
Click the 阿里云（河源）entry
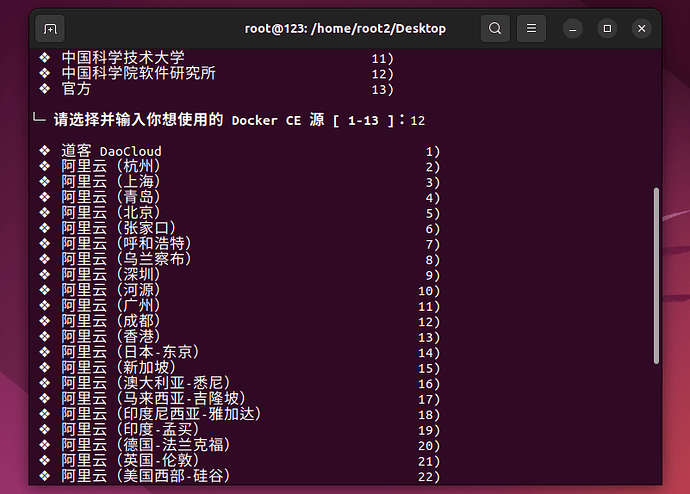click(x=111, y=290)
